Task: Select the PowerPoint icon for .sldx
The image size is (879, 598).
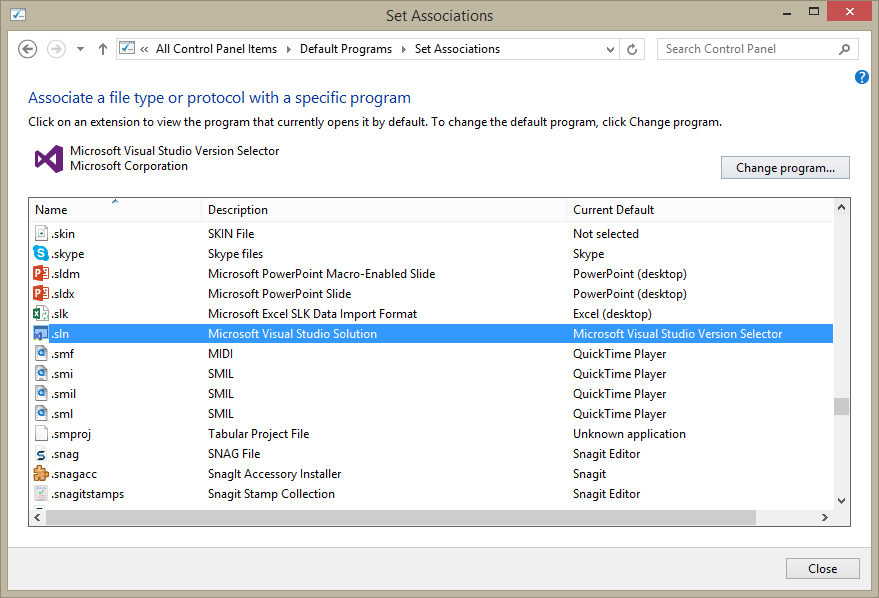Action: pyautogui.click(x=41, y=293)
